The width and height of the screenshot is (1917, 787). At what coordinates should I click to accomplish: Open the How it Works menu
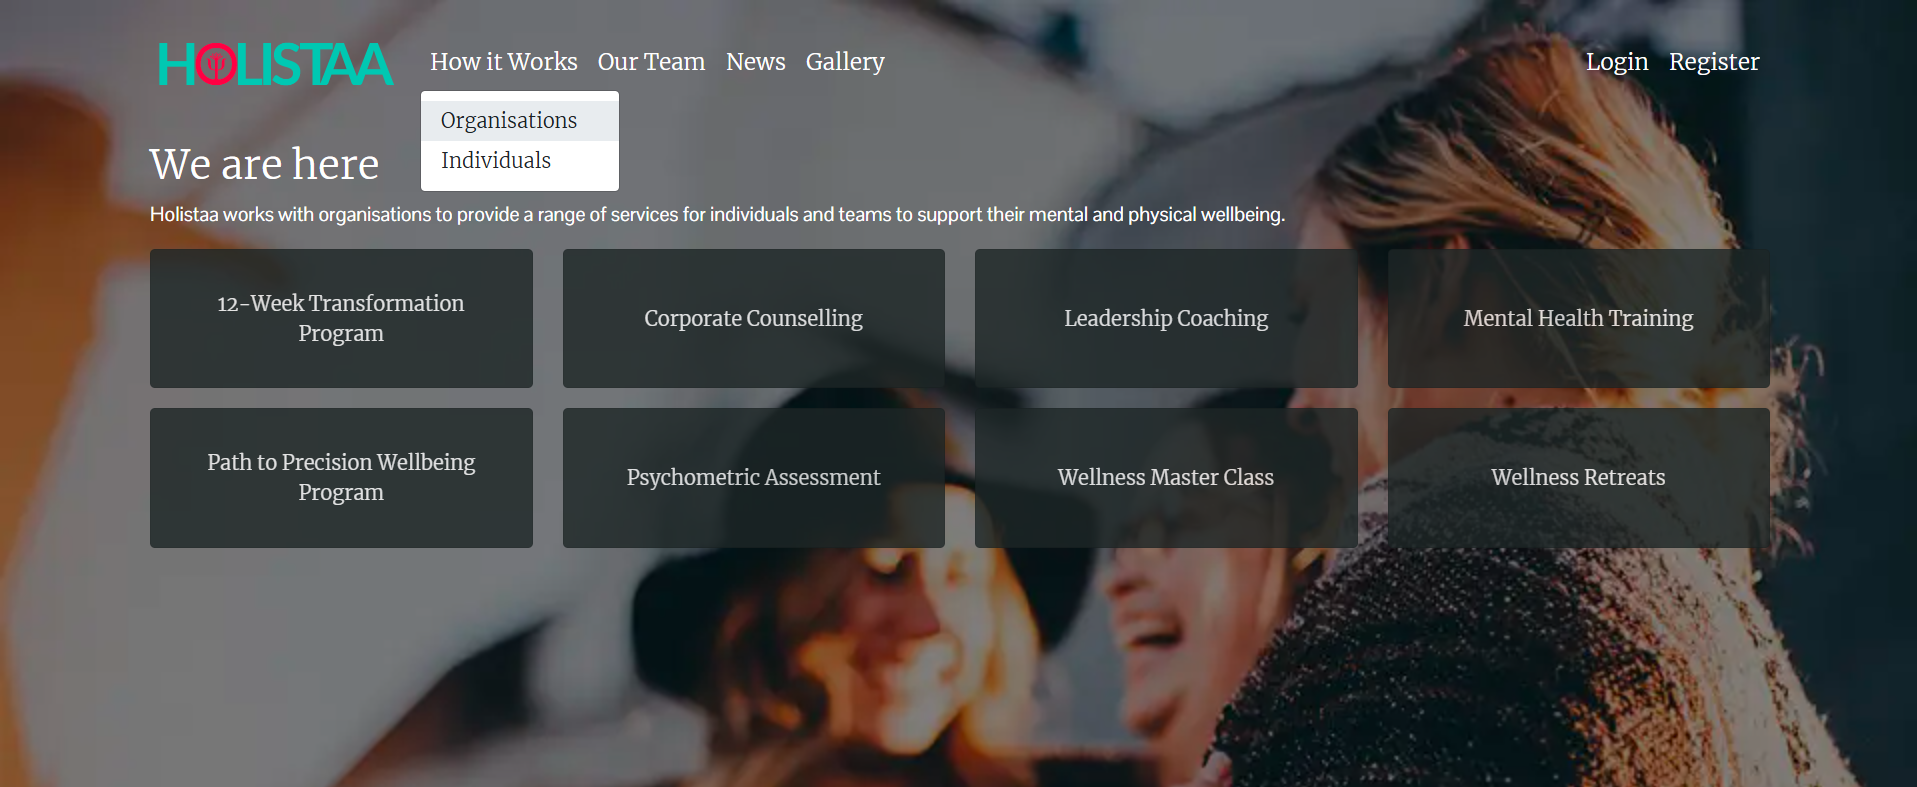point(504,62)
